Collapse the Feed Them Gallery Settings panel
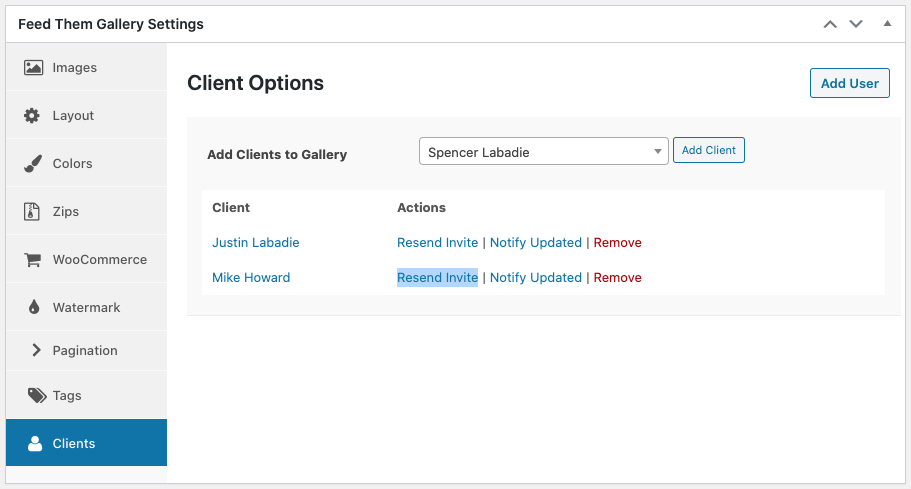 point(887,24)
